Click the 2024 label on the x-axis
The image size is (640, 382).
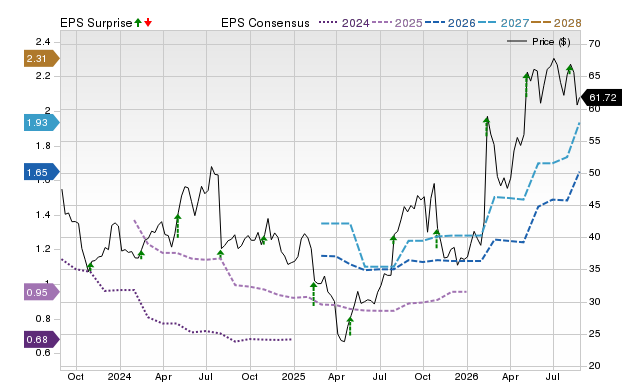(120, 376)
